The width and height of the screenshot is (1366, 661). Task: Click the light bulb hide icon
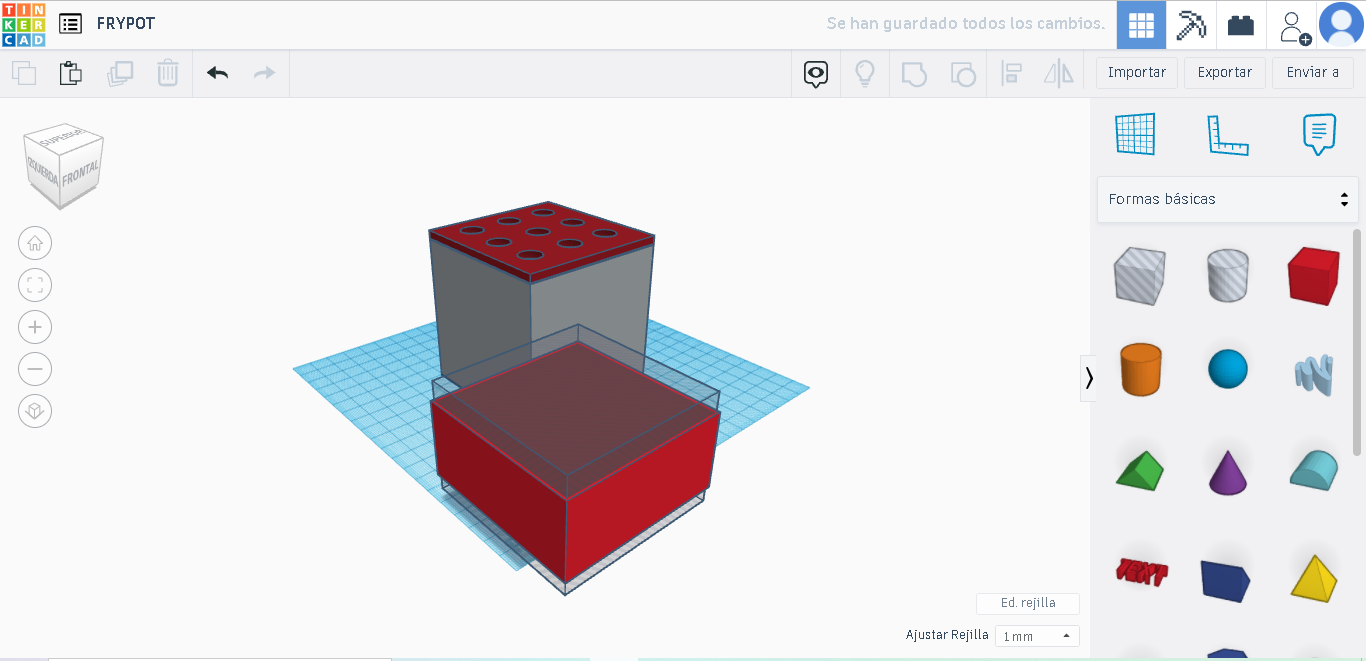[x=864, y=73]
